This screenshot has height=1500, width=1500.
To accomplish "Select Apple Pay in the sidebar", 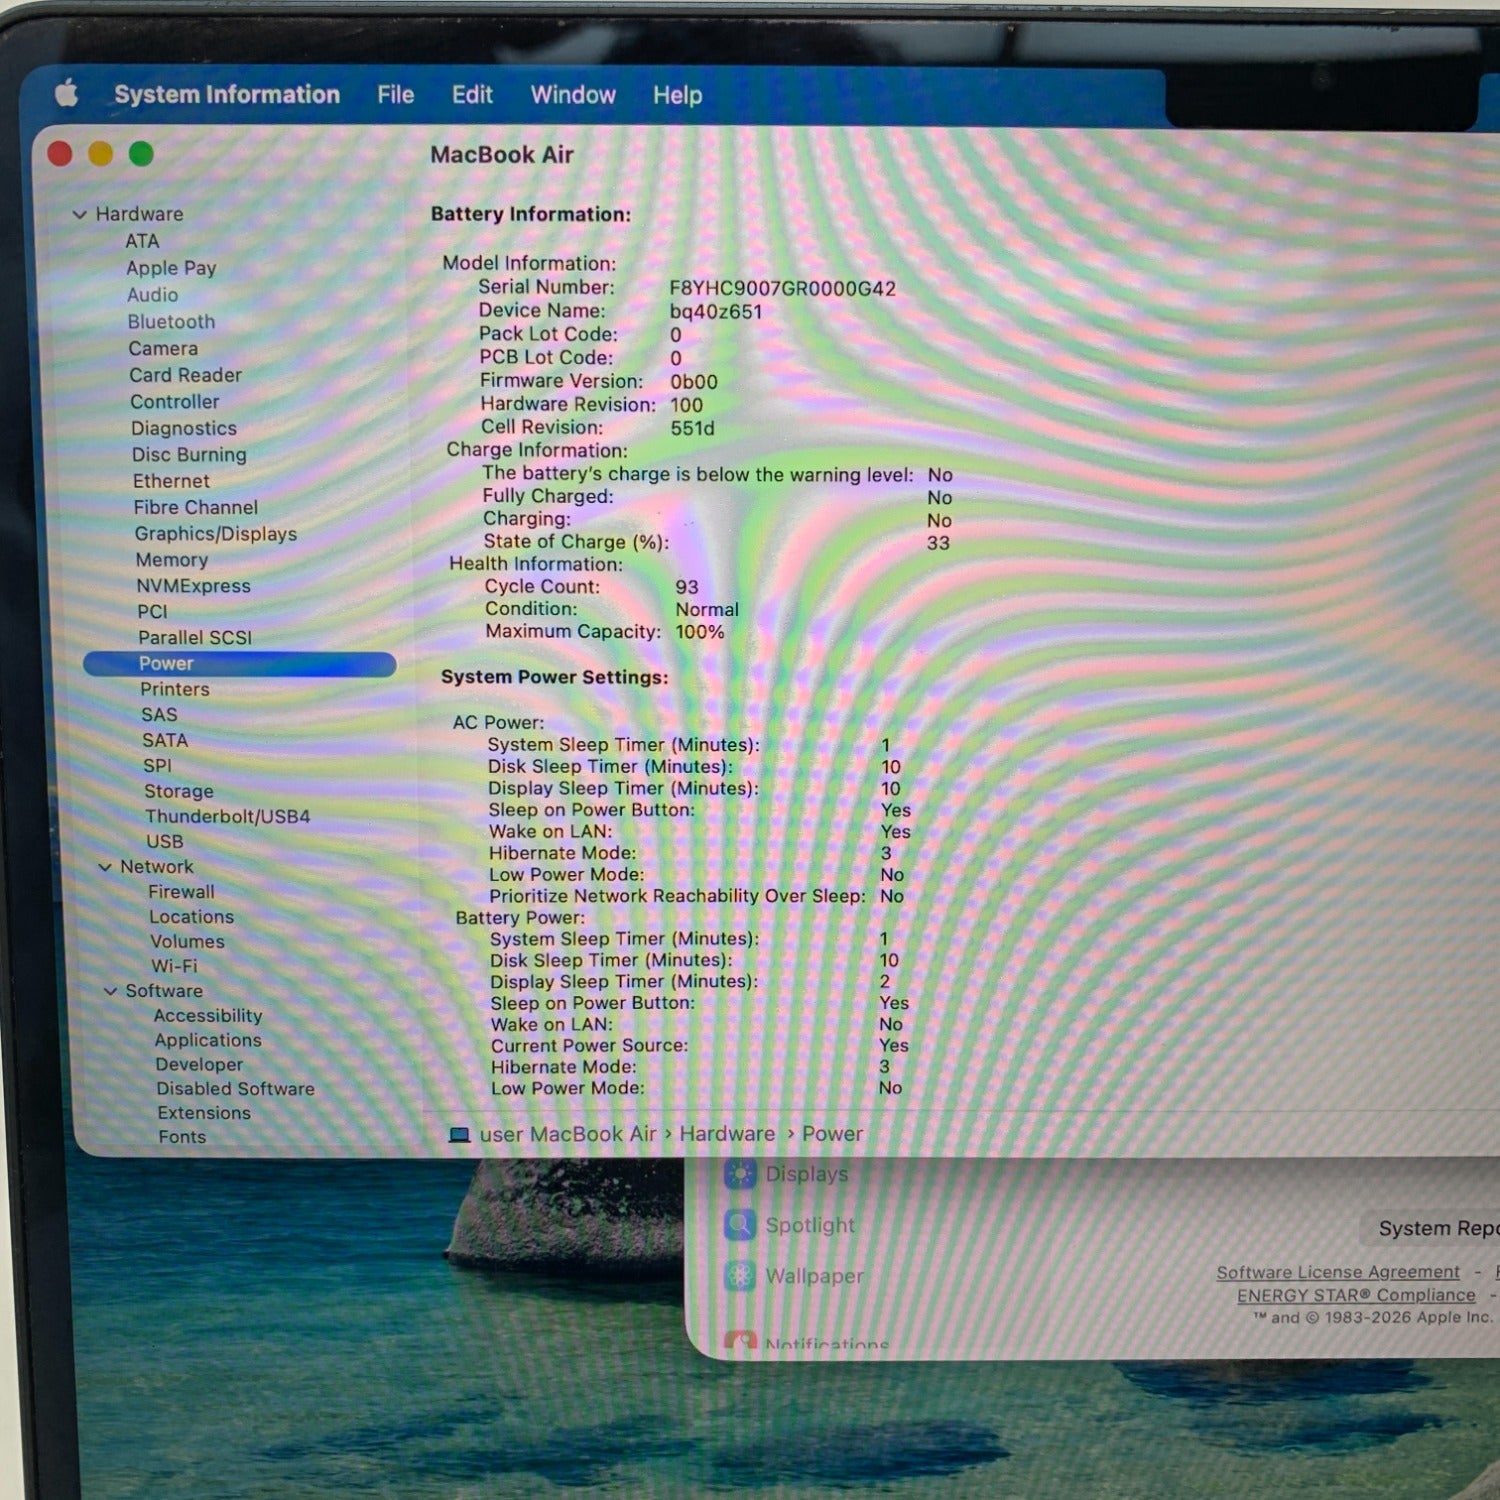I will click(x=171, y=268).
